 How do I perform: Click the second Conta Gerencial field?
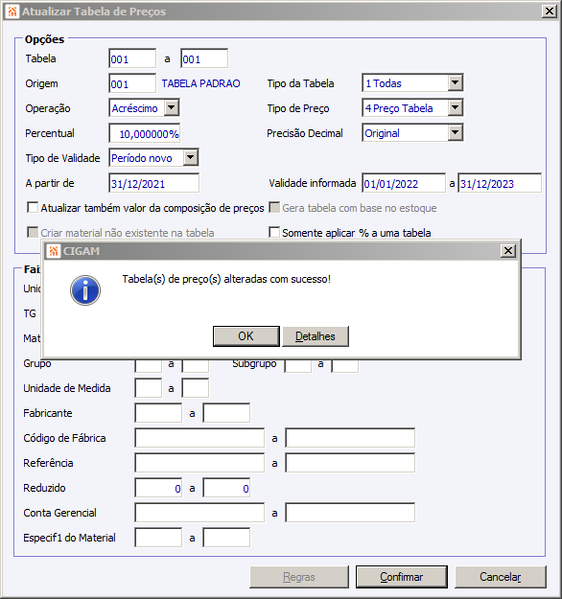(x=350, y=513)
